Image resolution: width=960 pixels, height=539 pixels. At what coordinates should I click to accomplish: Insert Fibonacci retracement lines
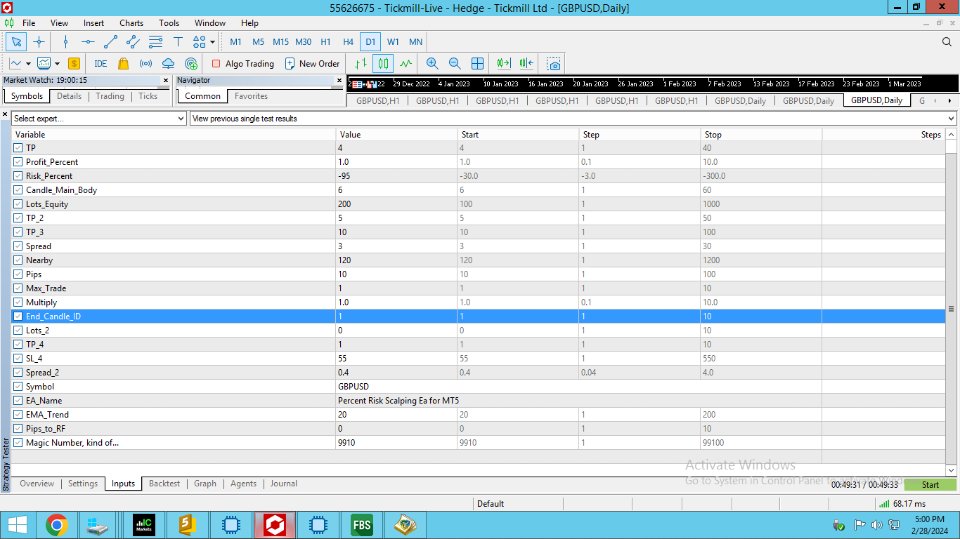(156, 42)
